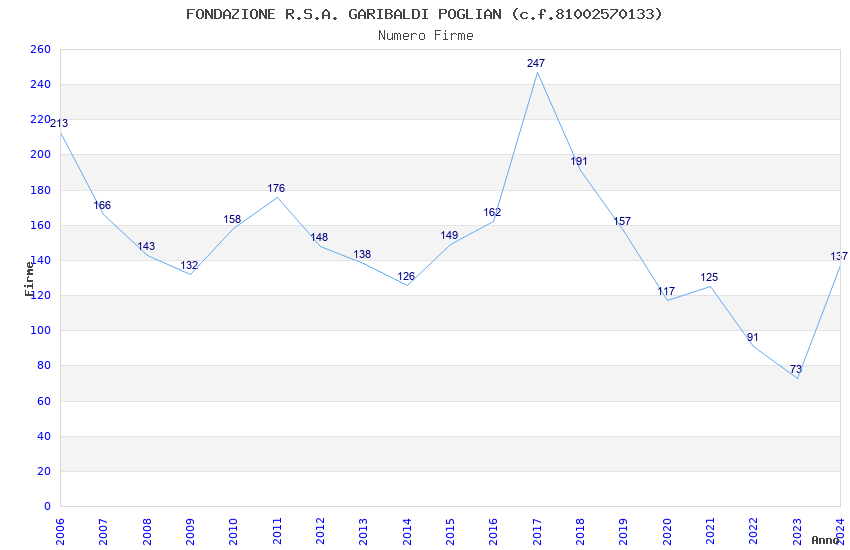Click y-axis tick label 180
This screenshot has width=850, height=550.
pyautogui.click(x=40, y=190)
